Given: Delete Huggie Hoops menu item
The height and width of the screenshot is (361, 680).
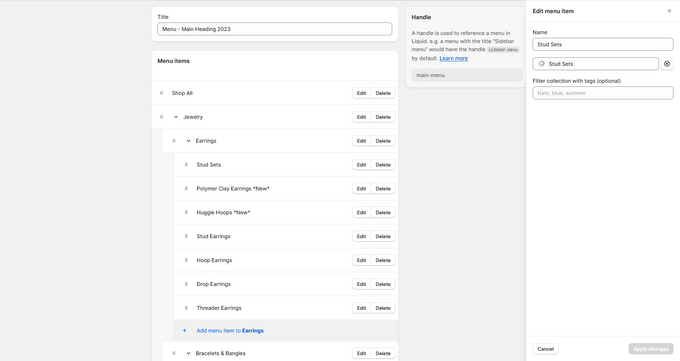Looking at the screenshot, I should click(383, 212).
